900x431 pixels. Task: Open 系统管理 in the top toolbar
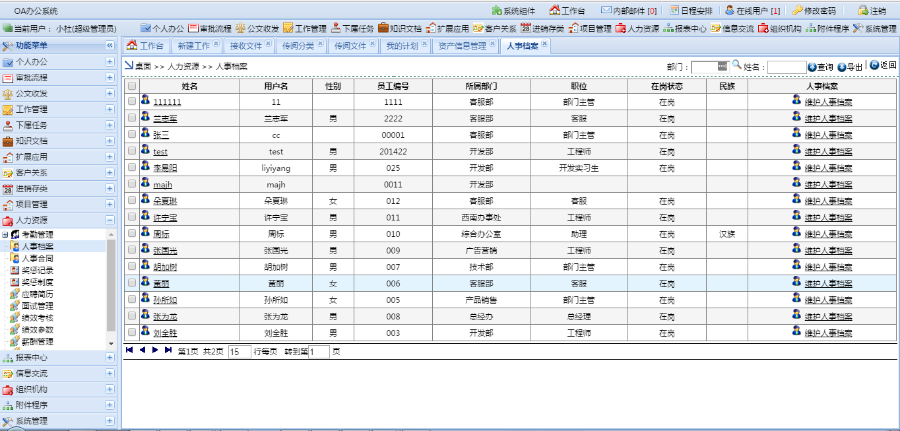coord(874,28)
